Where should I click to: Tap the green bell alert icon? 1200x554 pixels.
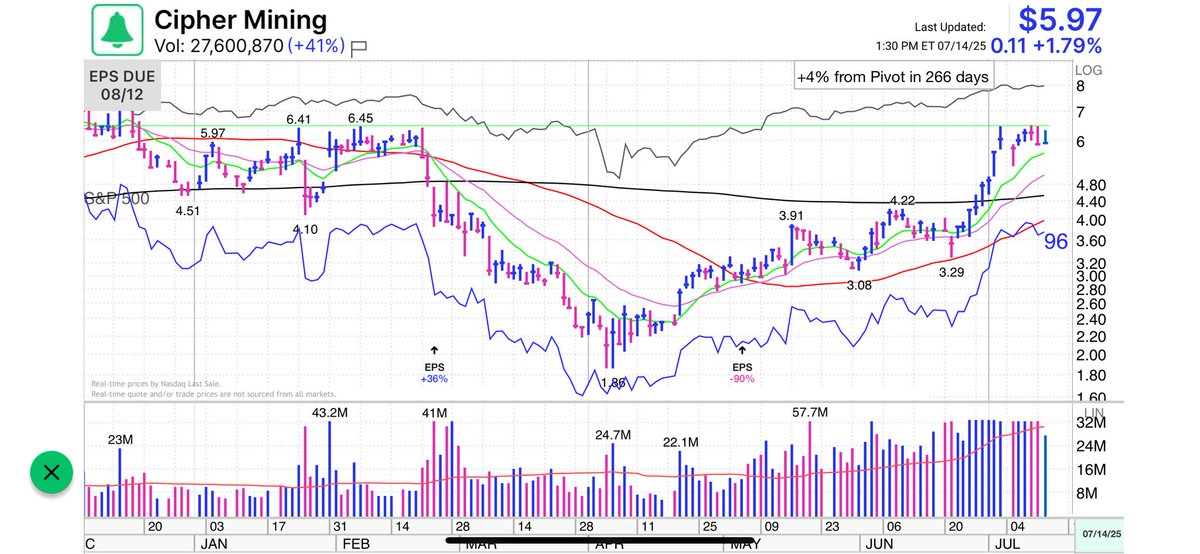[117, 29]
